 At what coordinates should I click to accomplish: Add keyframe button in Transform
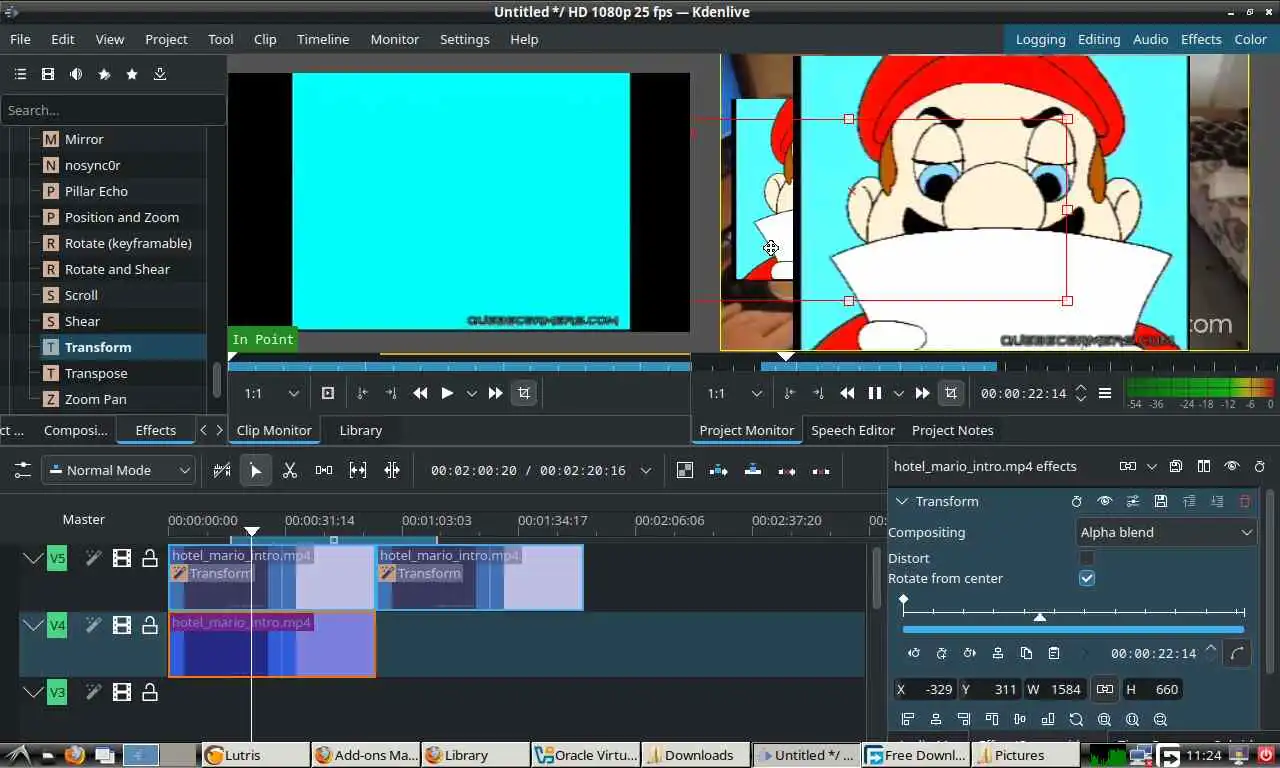942,653
